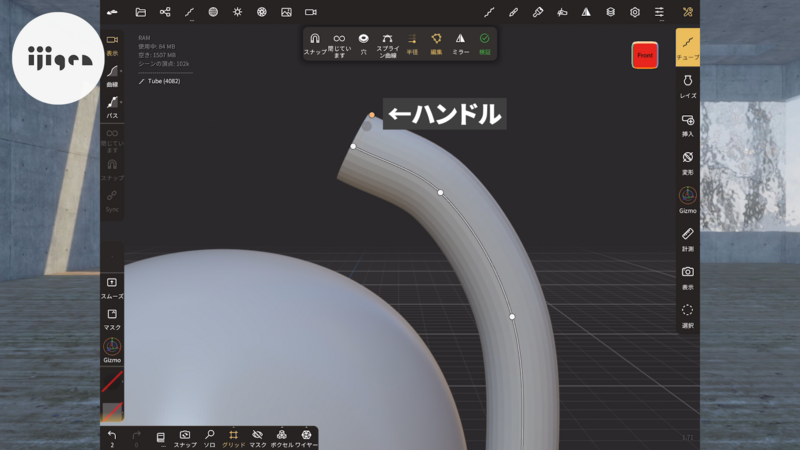Click Sync on left panel
The image size is (800, 450).
tap(112, 201)
